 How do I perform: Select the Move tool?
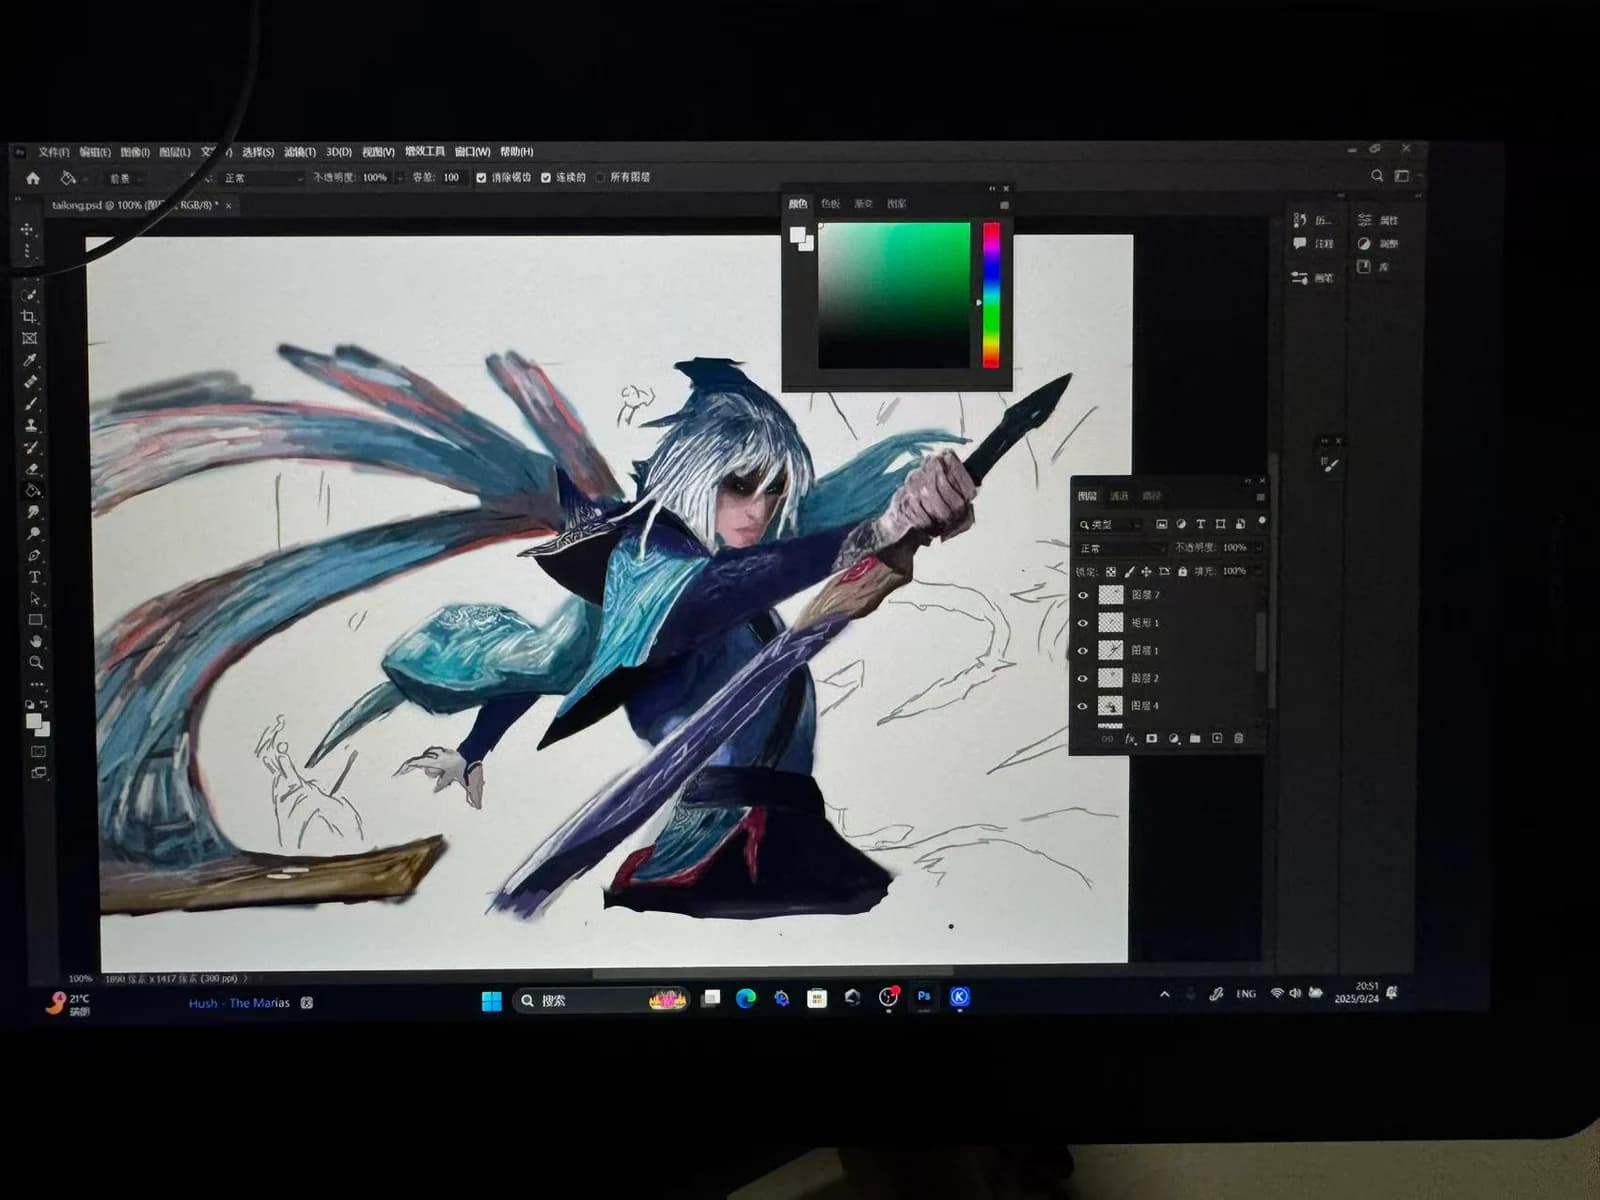(27, 230)
